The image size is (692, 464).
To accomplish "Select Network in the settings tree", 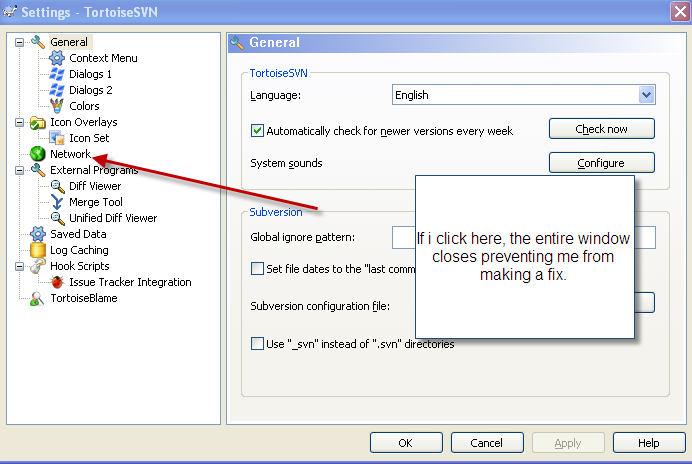I will pyautogui.click(x=71, y=154).
